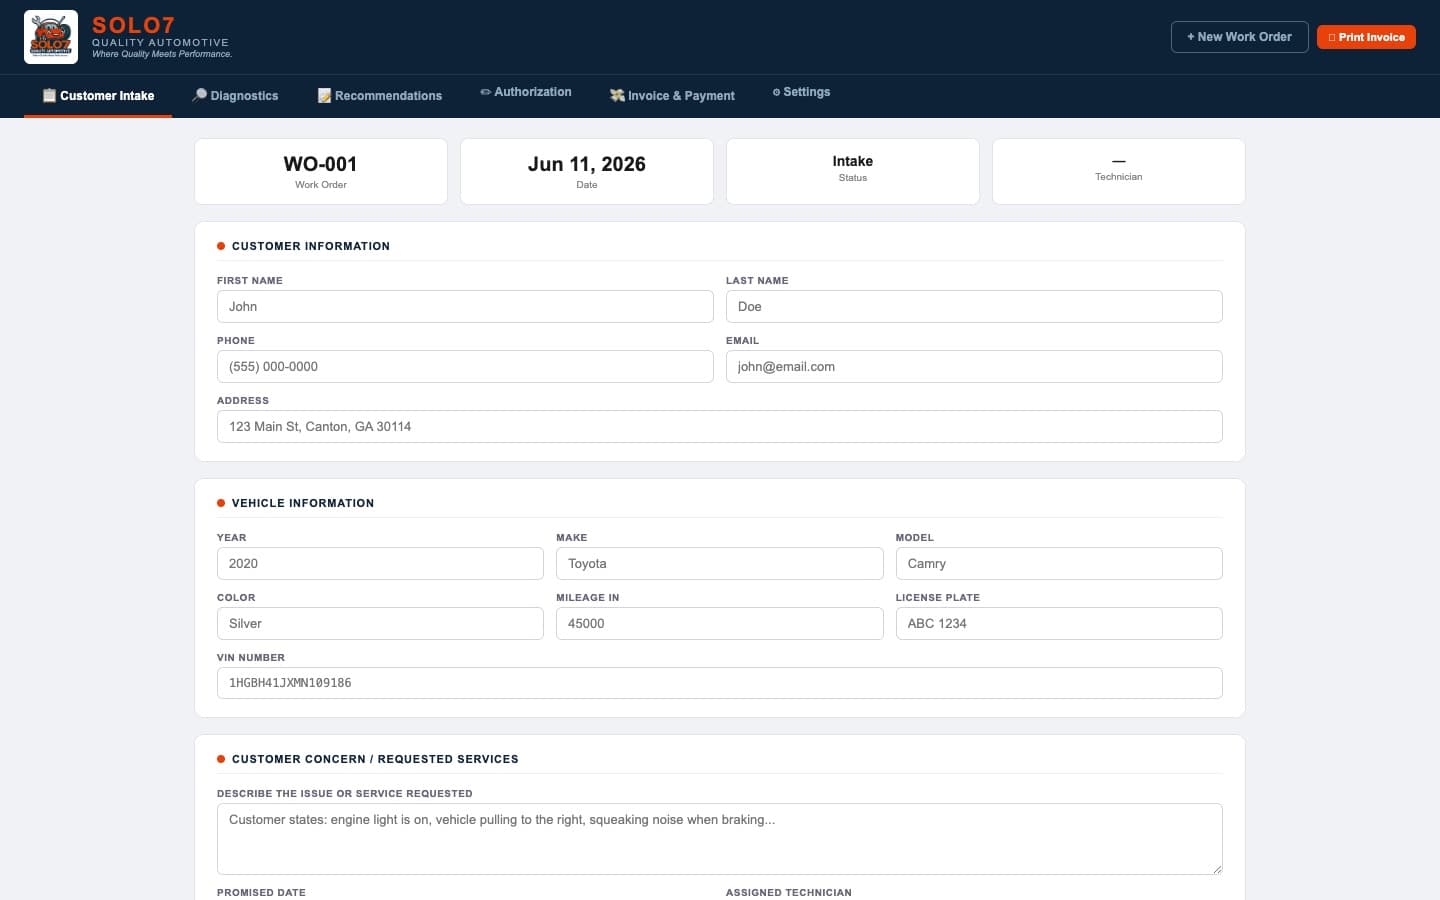The width and height of the screenshot is (1440, 900).
Task: Click the money icon on Invoice & Payment
Action: click(x=617, y=96)
